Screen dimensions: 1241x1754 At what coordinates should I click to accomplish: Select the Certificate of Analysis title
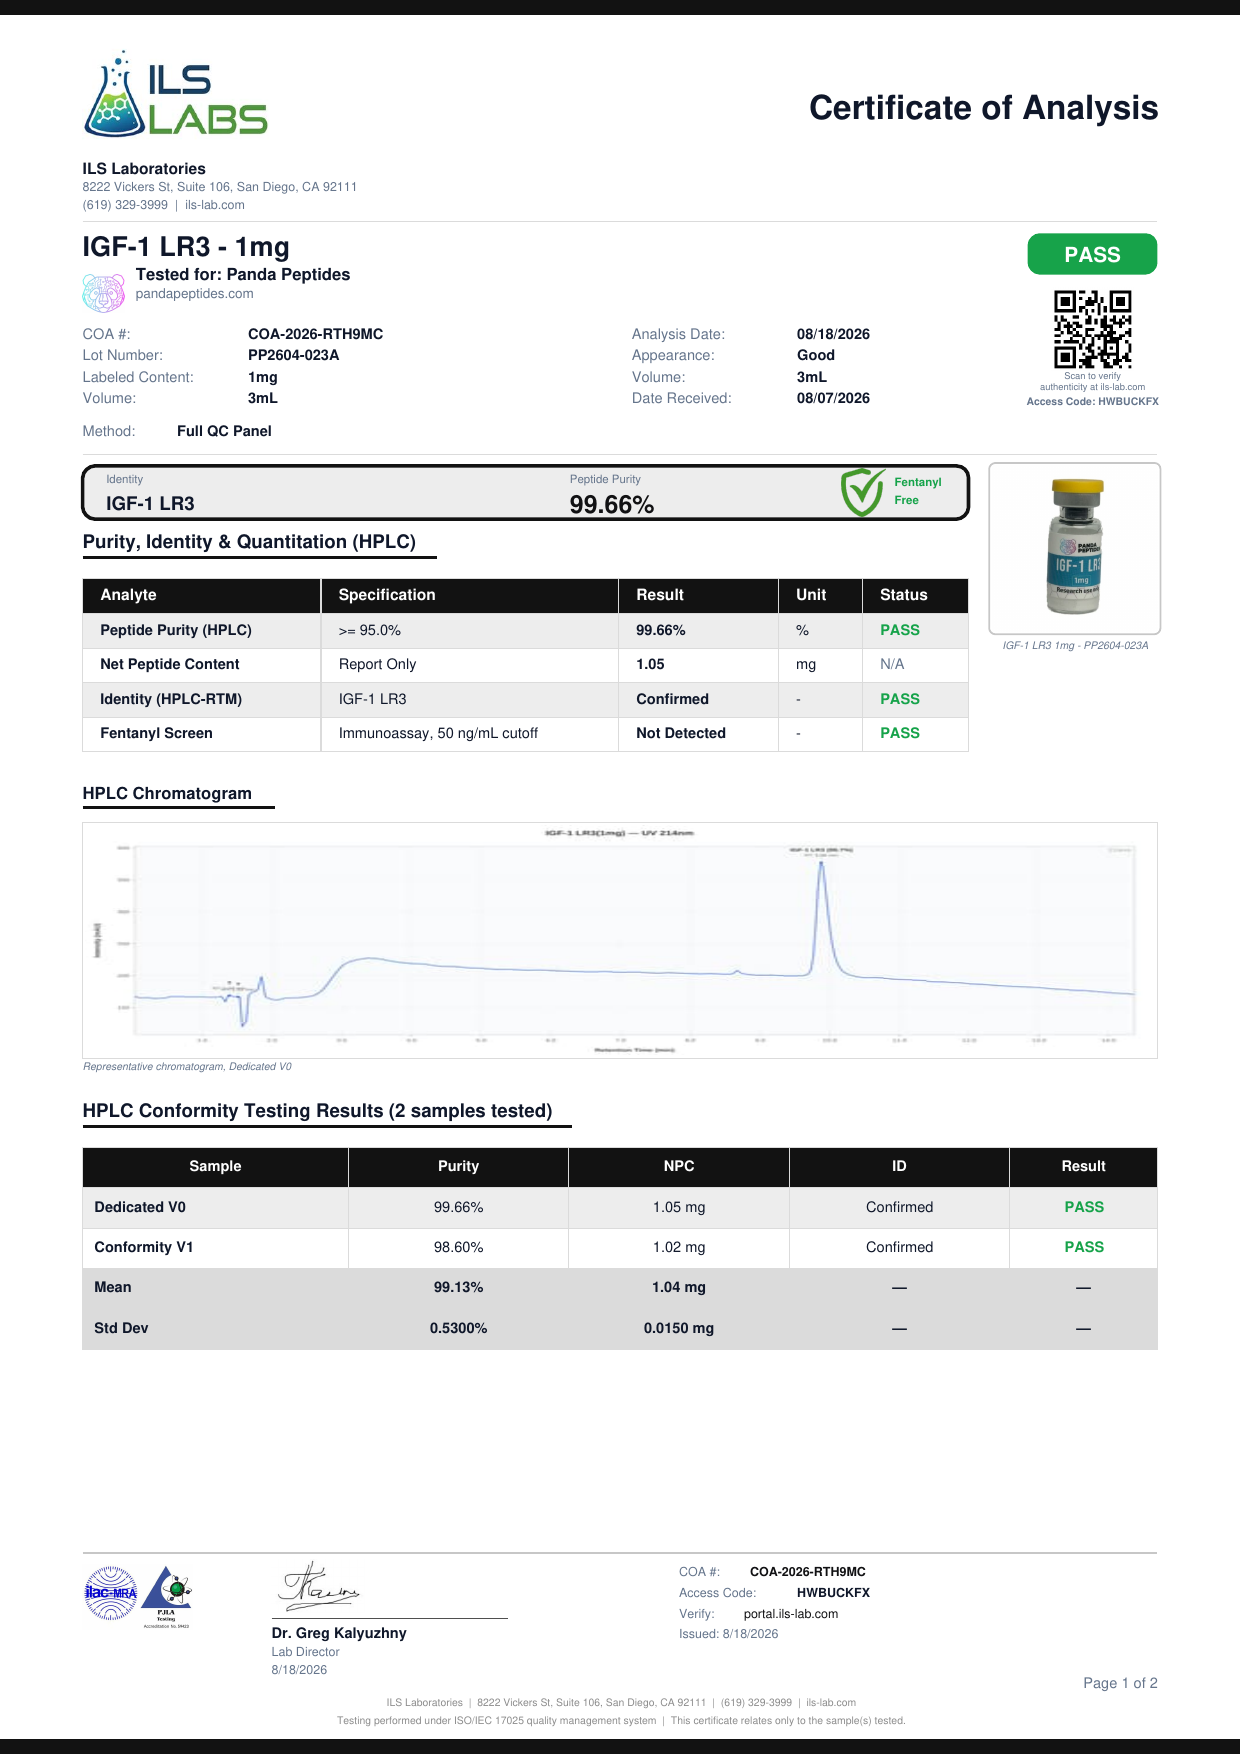pos(983,107)
